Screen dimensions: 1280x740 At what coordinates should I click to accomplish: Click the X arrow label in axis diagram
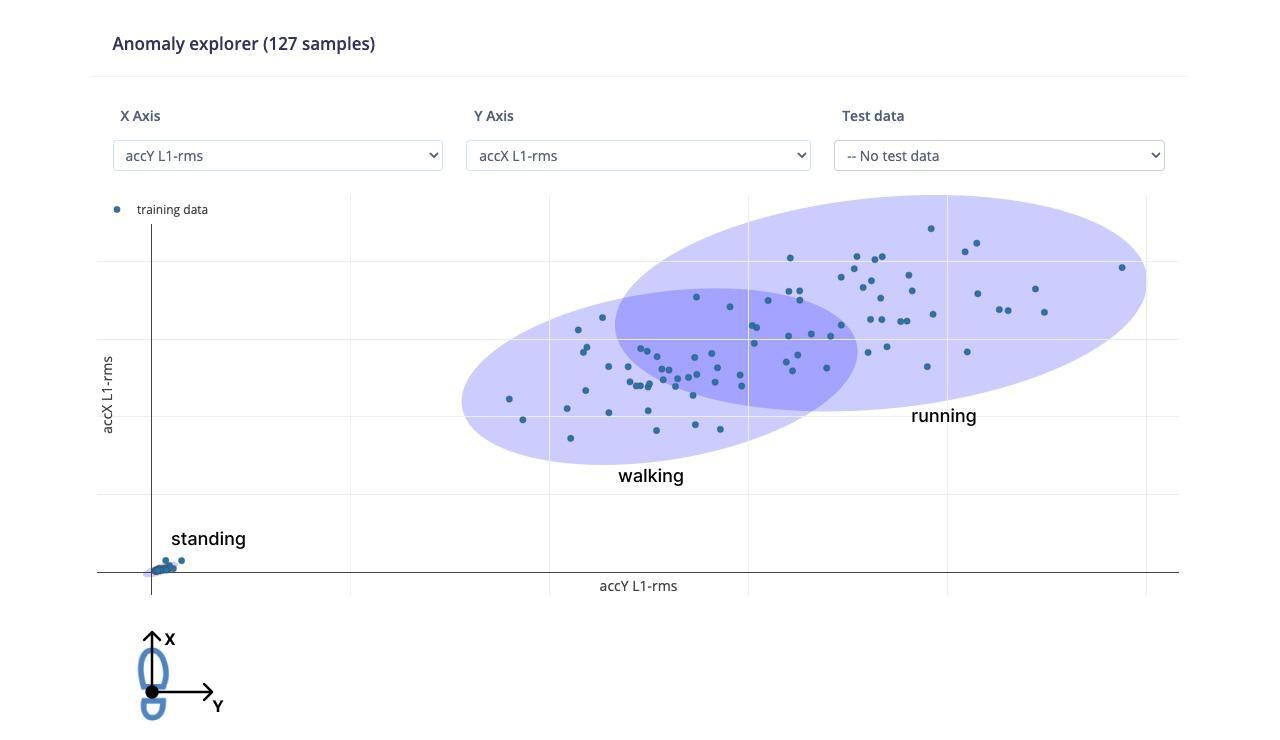coord(170,639)
